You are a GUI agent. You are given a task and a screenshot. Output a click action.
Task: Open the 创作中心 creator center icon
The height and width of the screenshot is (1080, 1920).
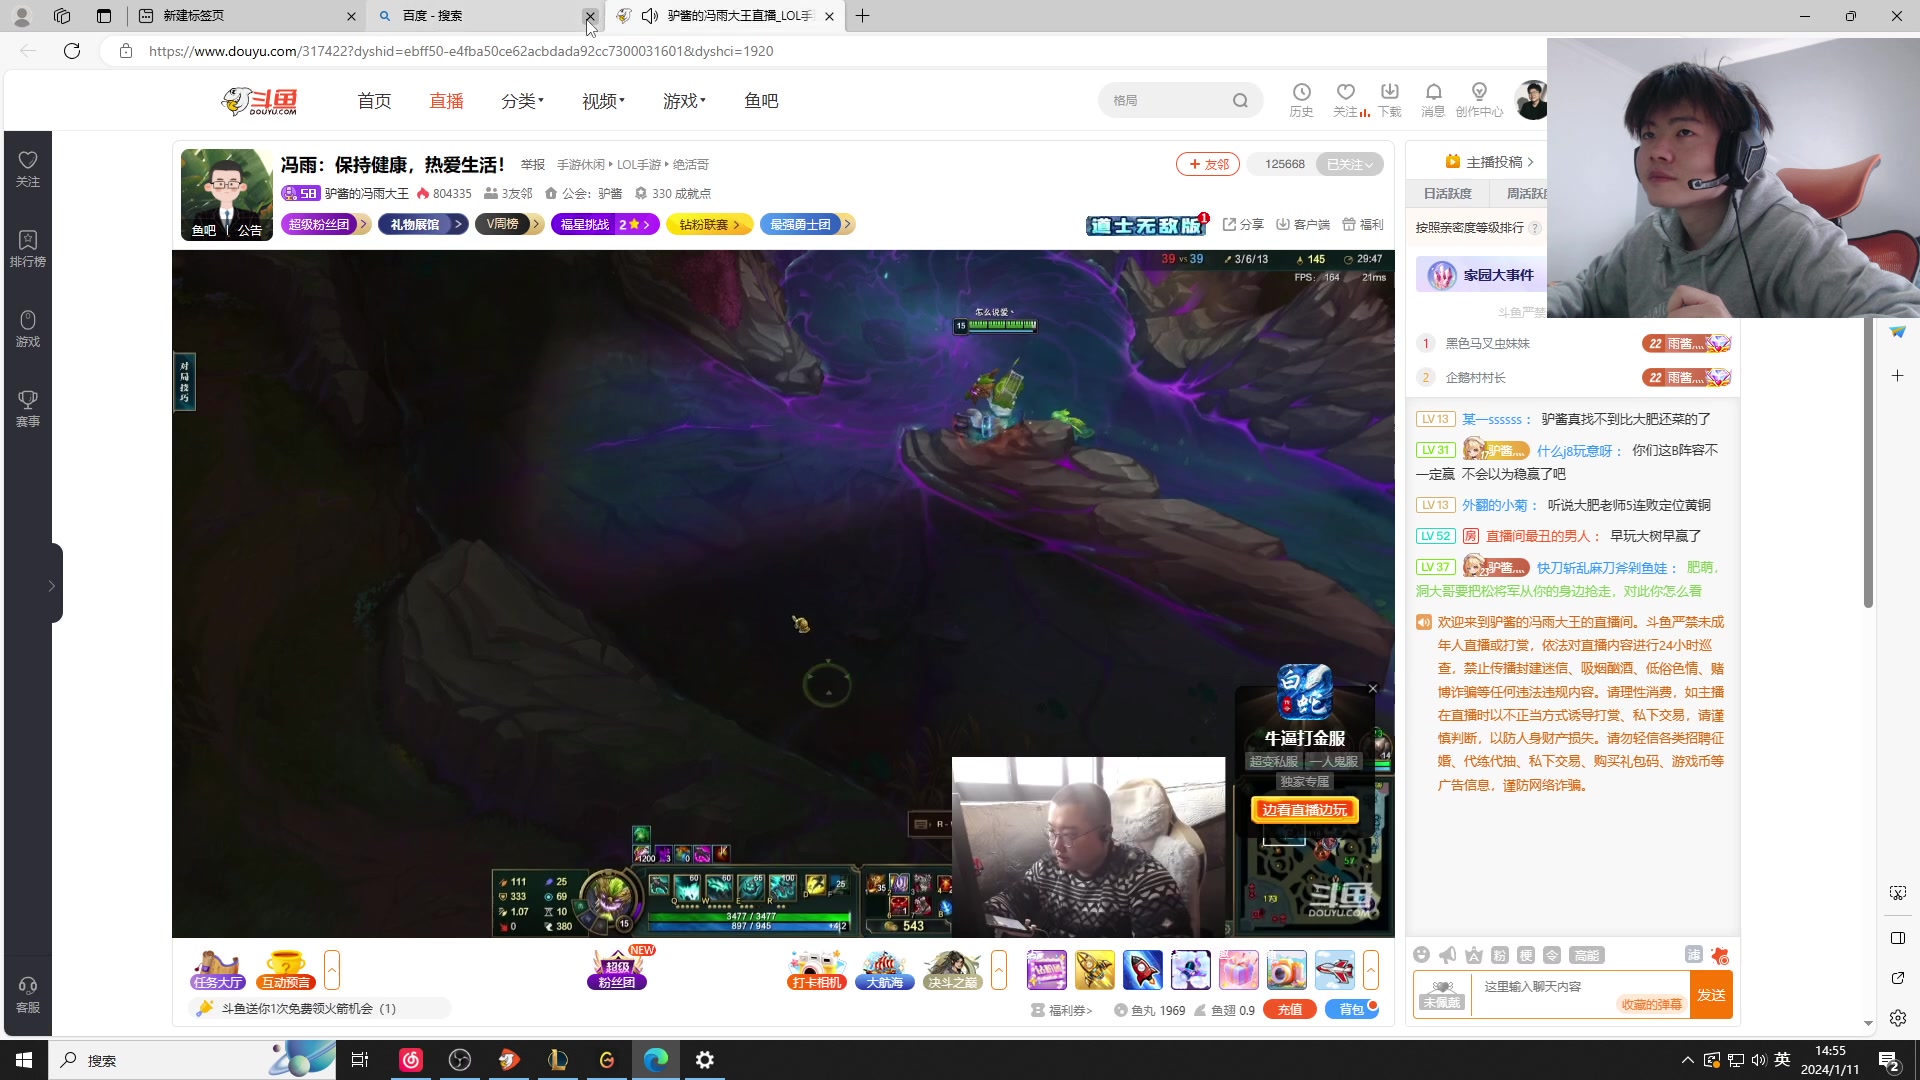click(x=1479, y=100)
